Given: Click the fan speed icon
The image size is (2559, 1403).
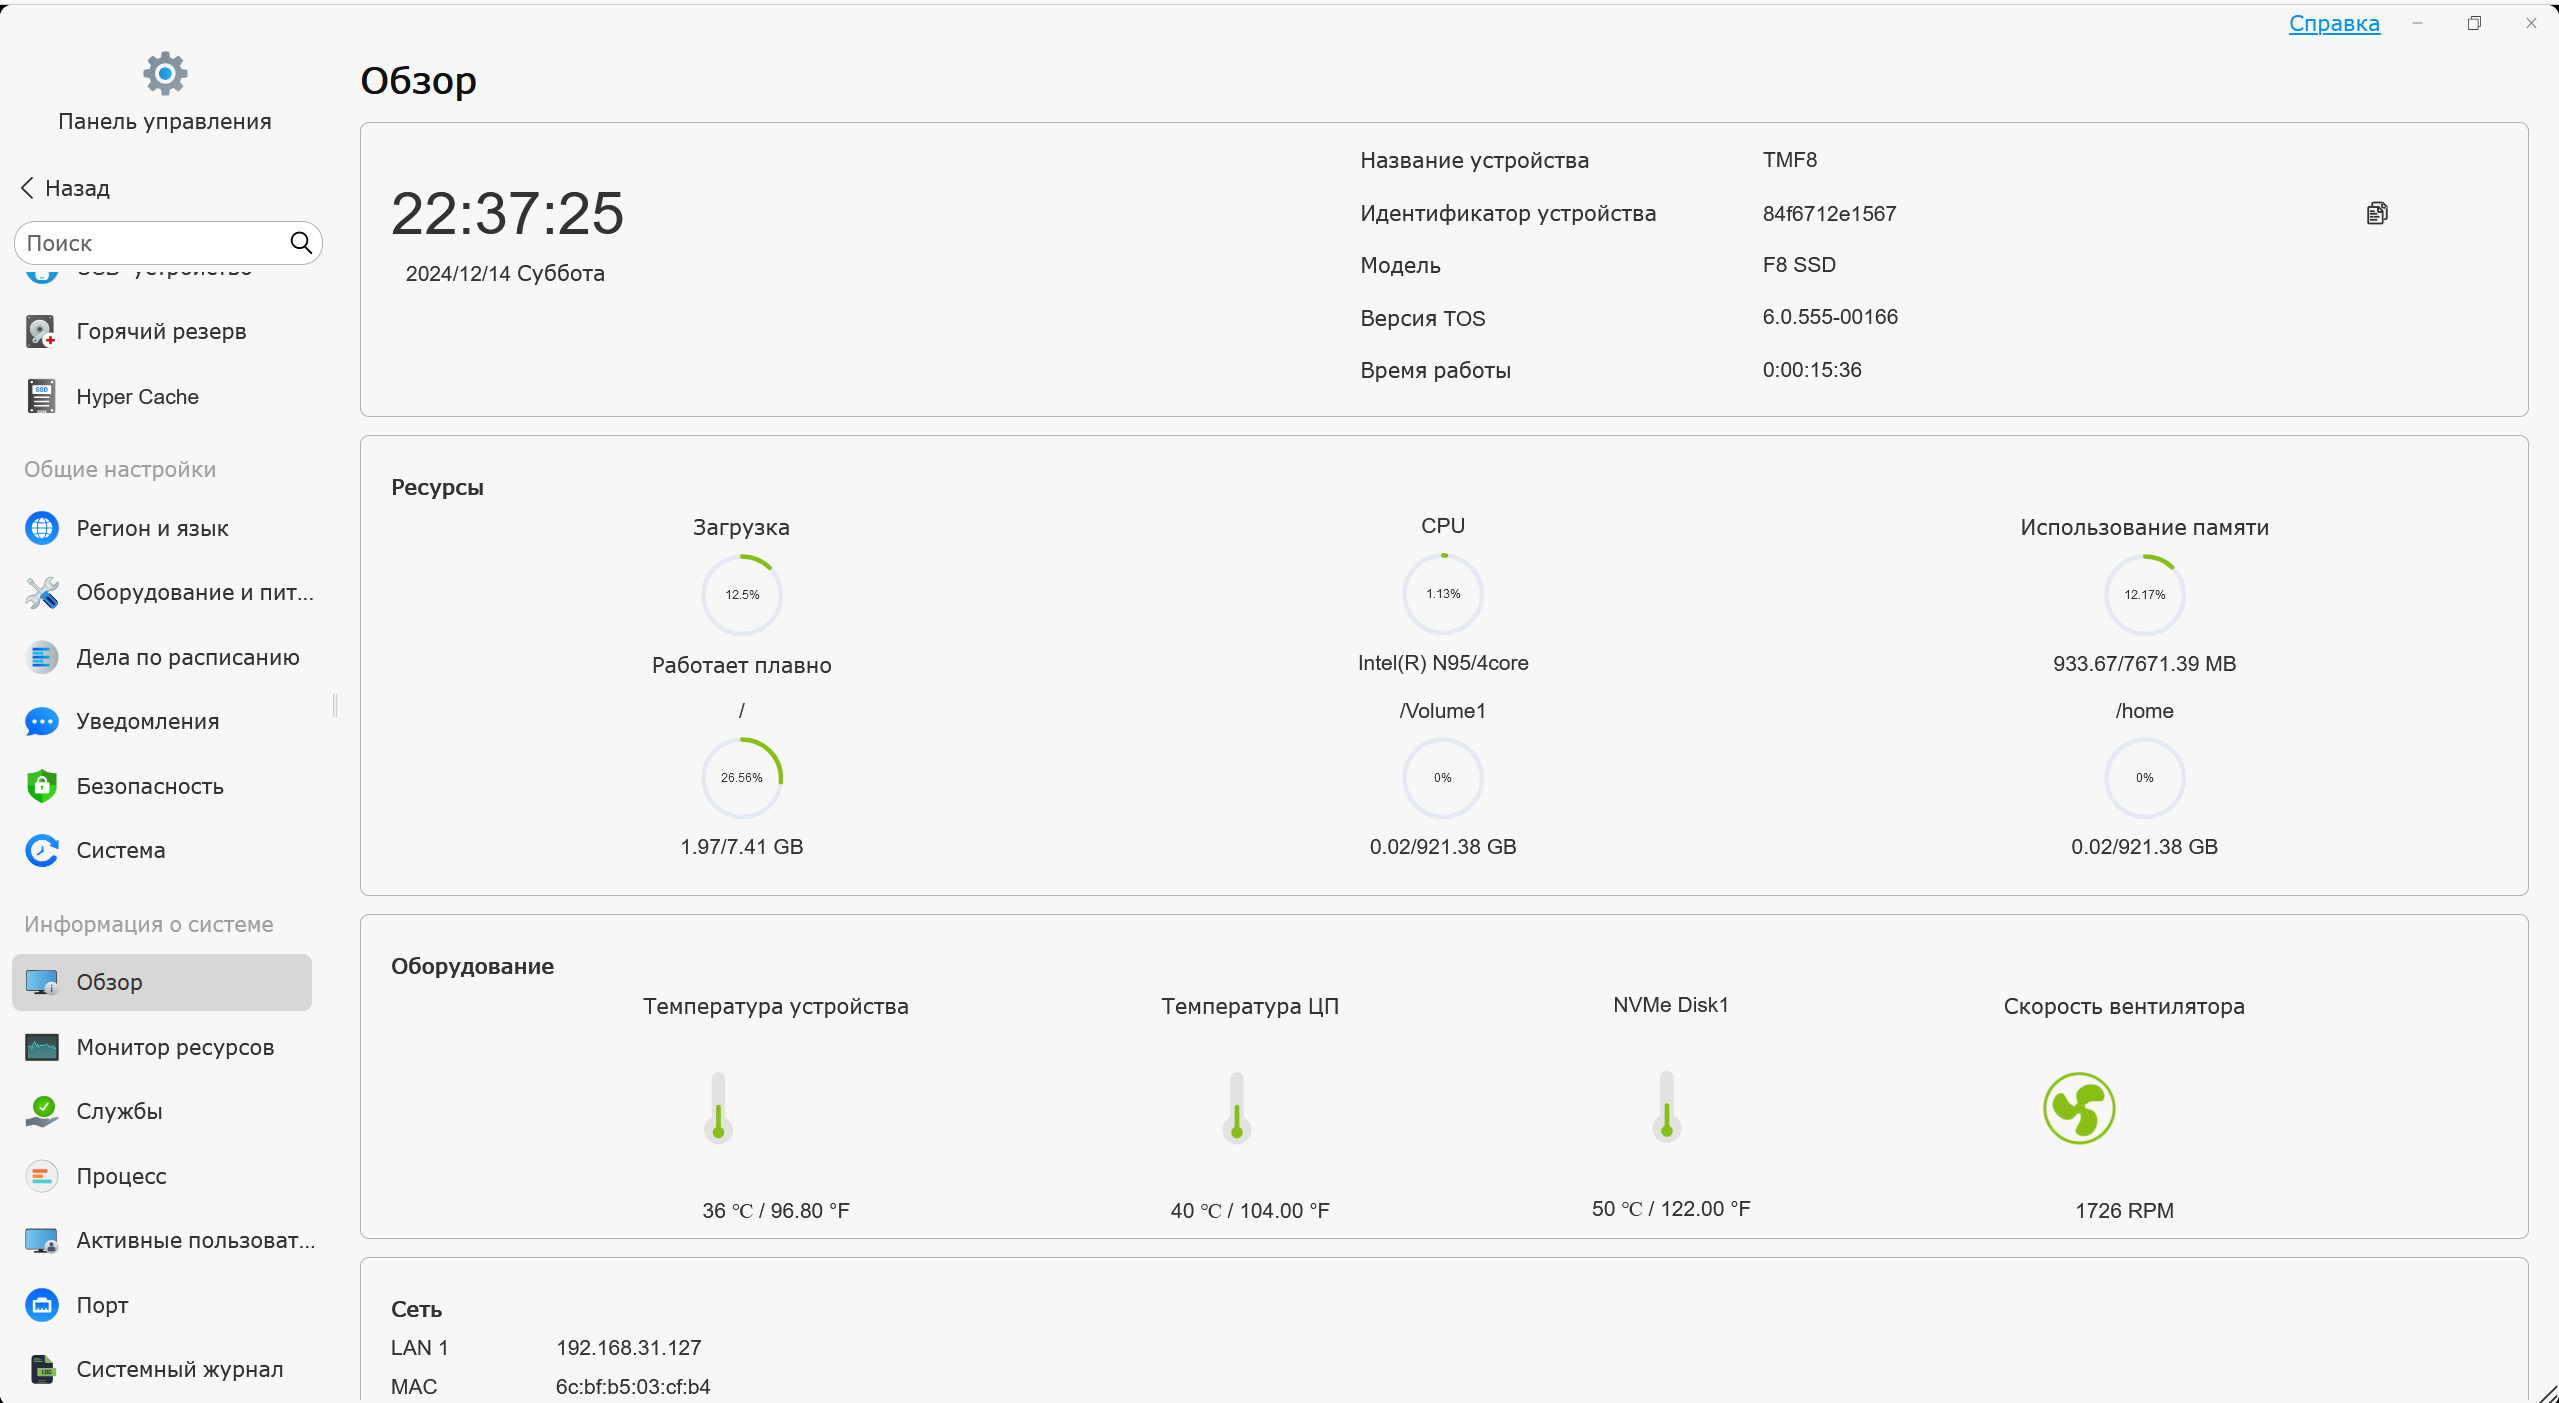Looking at the screenshot, I should tap(2078, 1108).
